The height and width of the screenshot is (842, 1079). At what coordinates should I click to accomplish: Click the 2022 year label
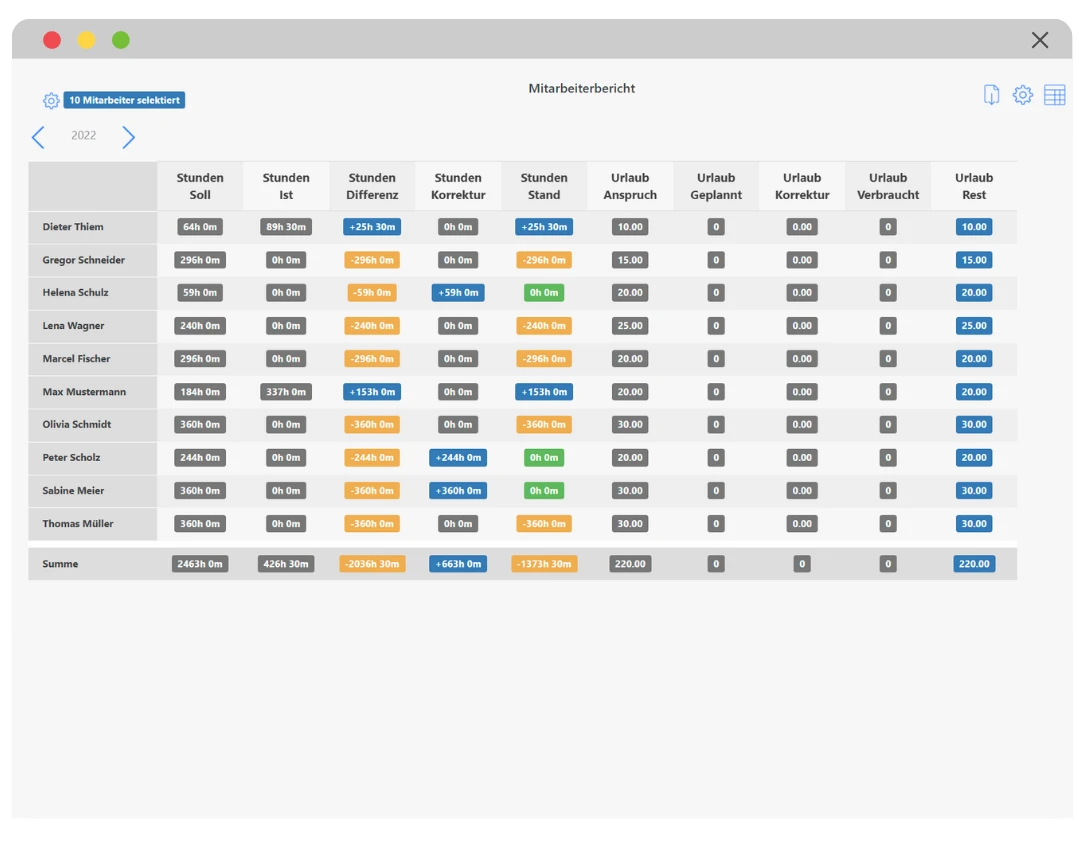pyautogui.click(x=84, y=136)
